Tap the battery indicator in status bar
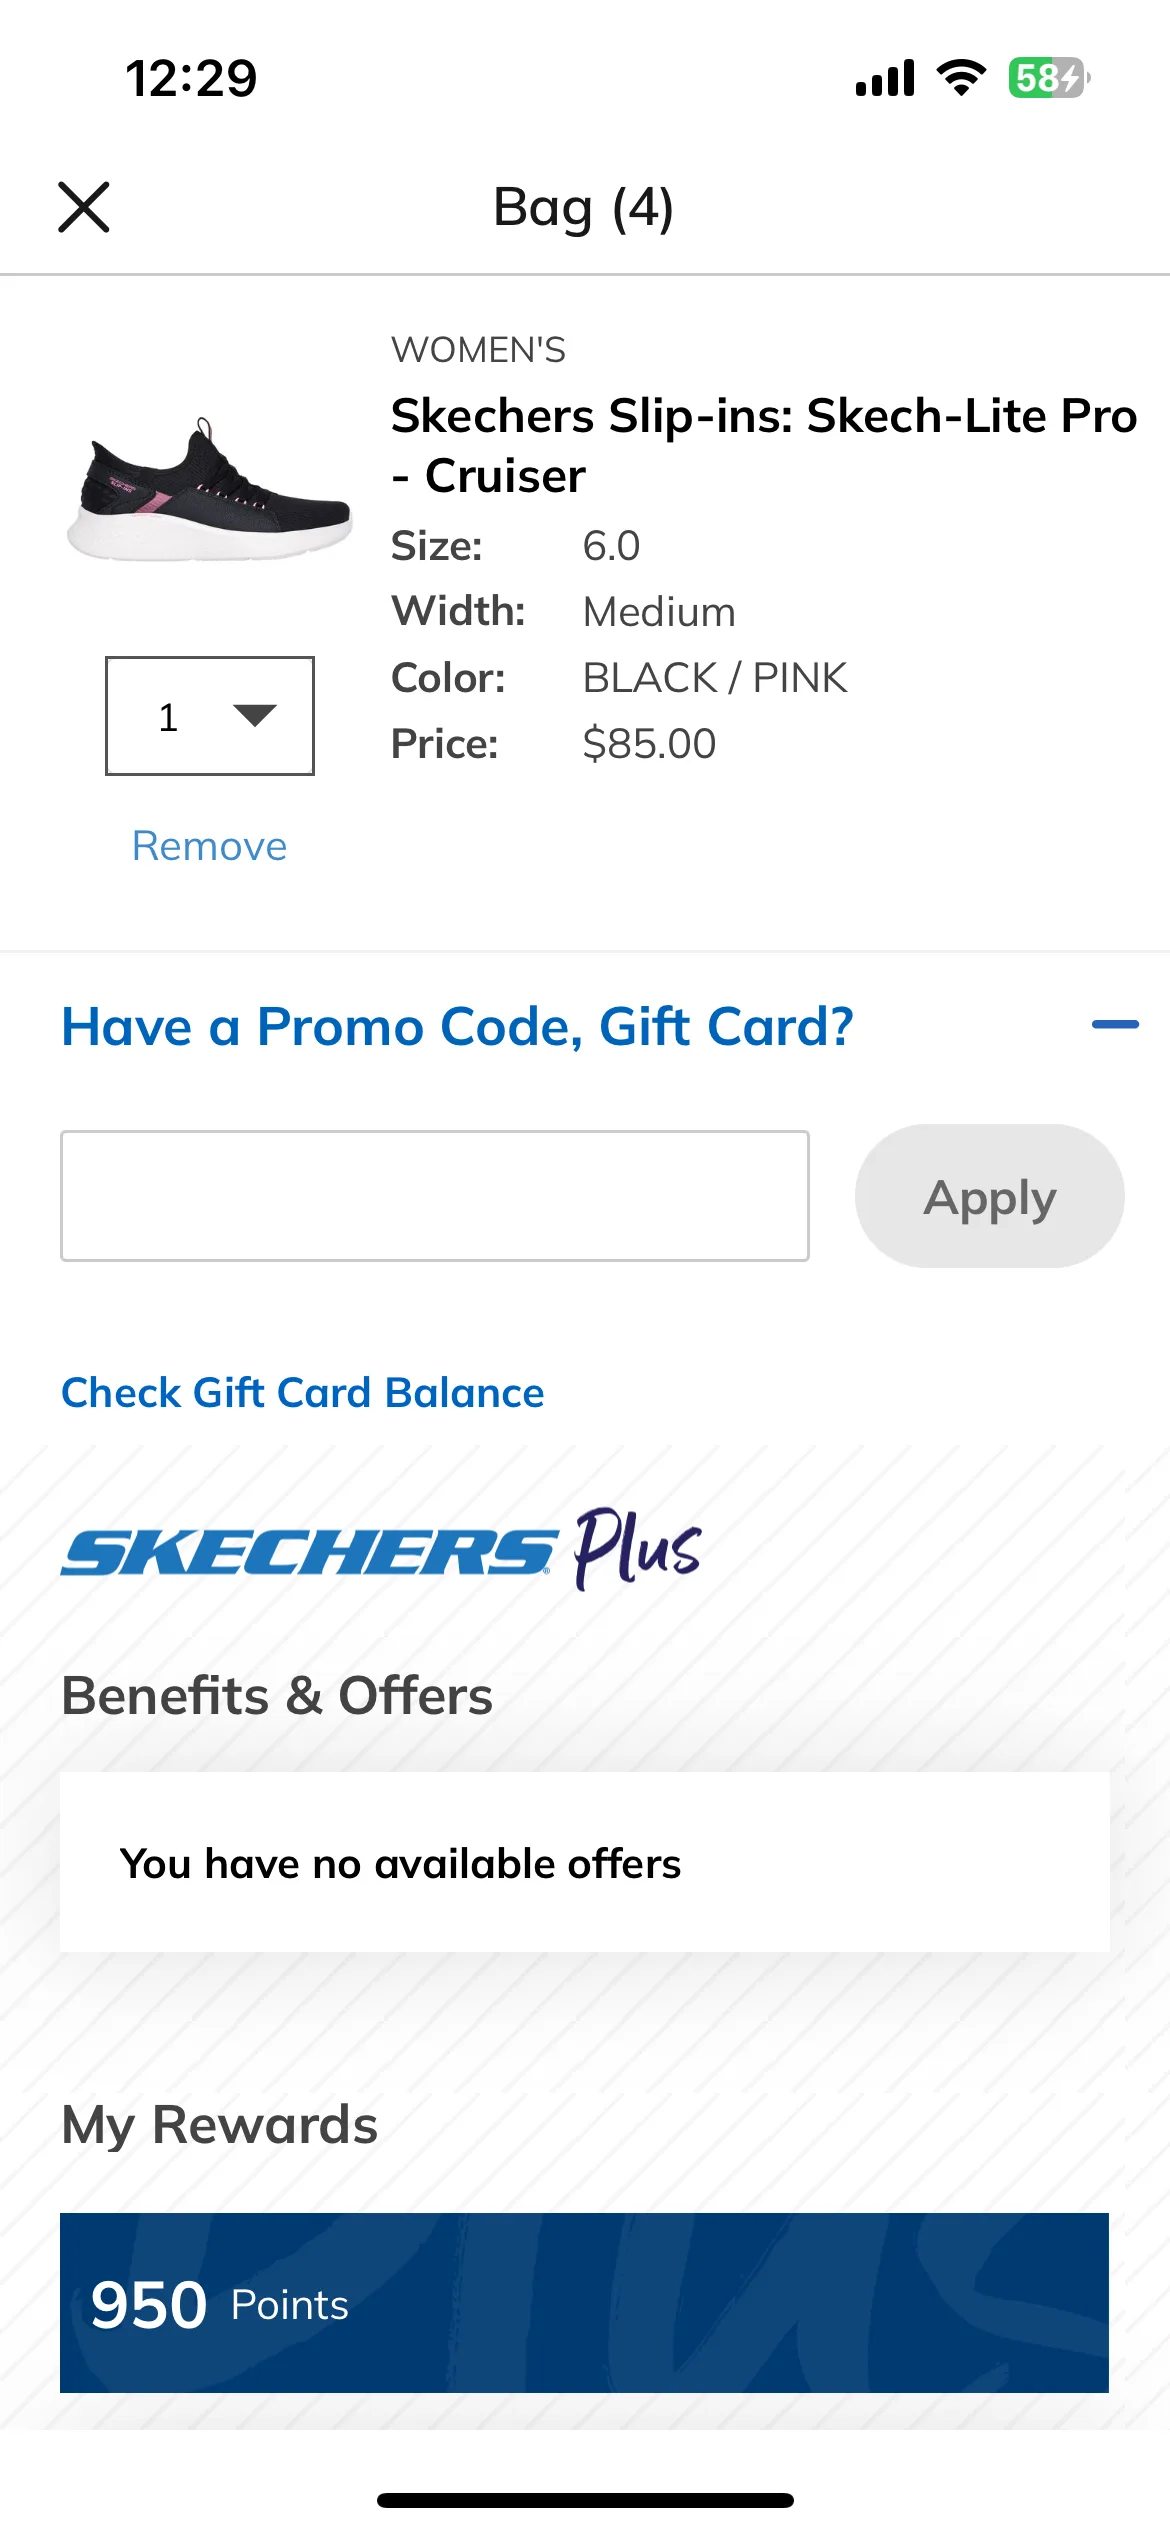Screen dimensions: 1170x2532 pos(1049,78)
